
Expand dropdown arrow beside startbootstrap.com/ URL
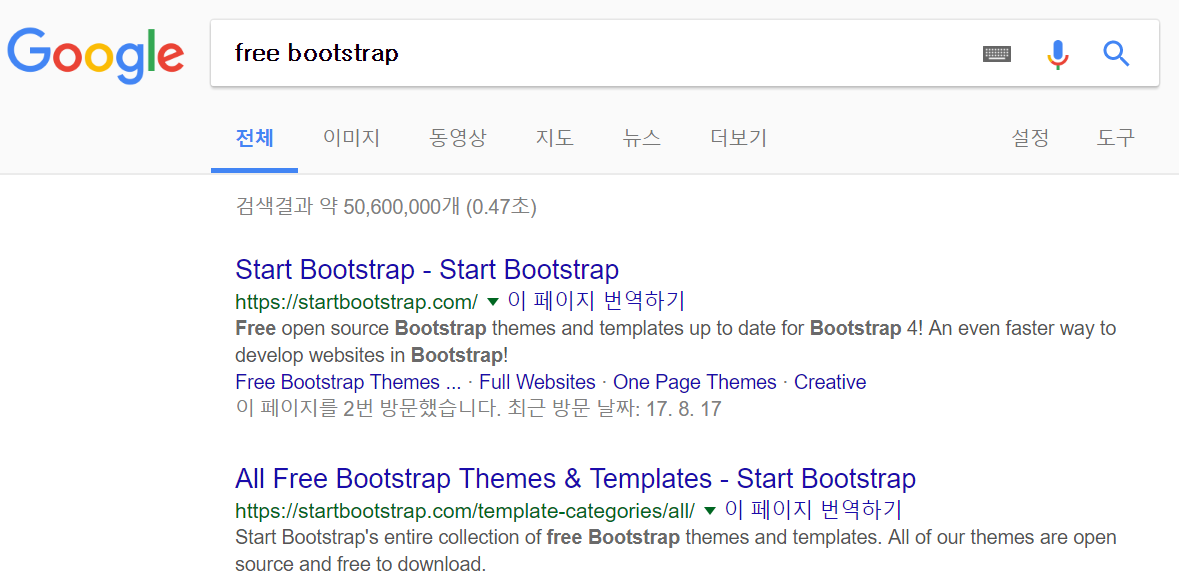pyautogui.click(x=493, y=302)
